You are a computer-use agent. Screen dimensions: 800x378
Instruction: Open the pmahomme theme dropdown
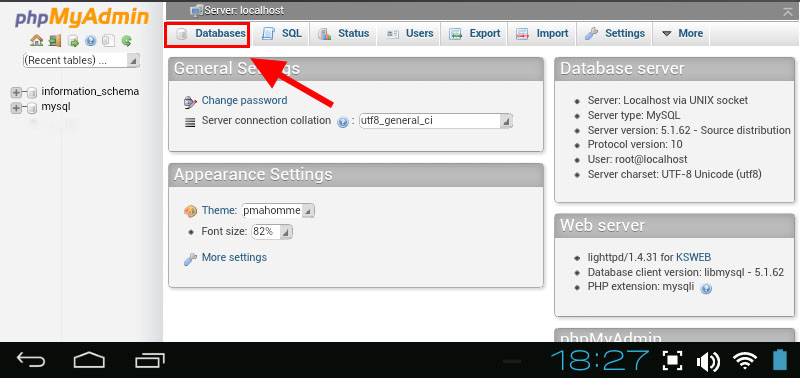(x=279, y=210)
